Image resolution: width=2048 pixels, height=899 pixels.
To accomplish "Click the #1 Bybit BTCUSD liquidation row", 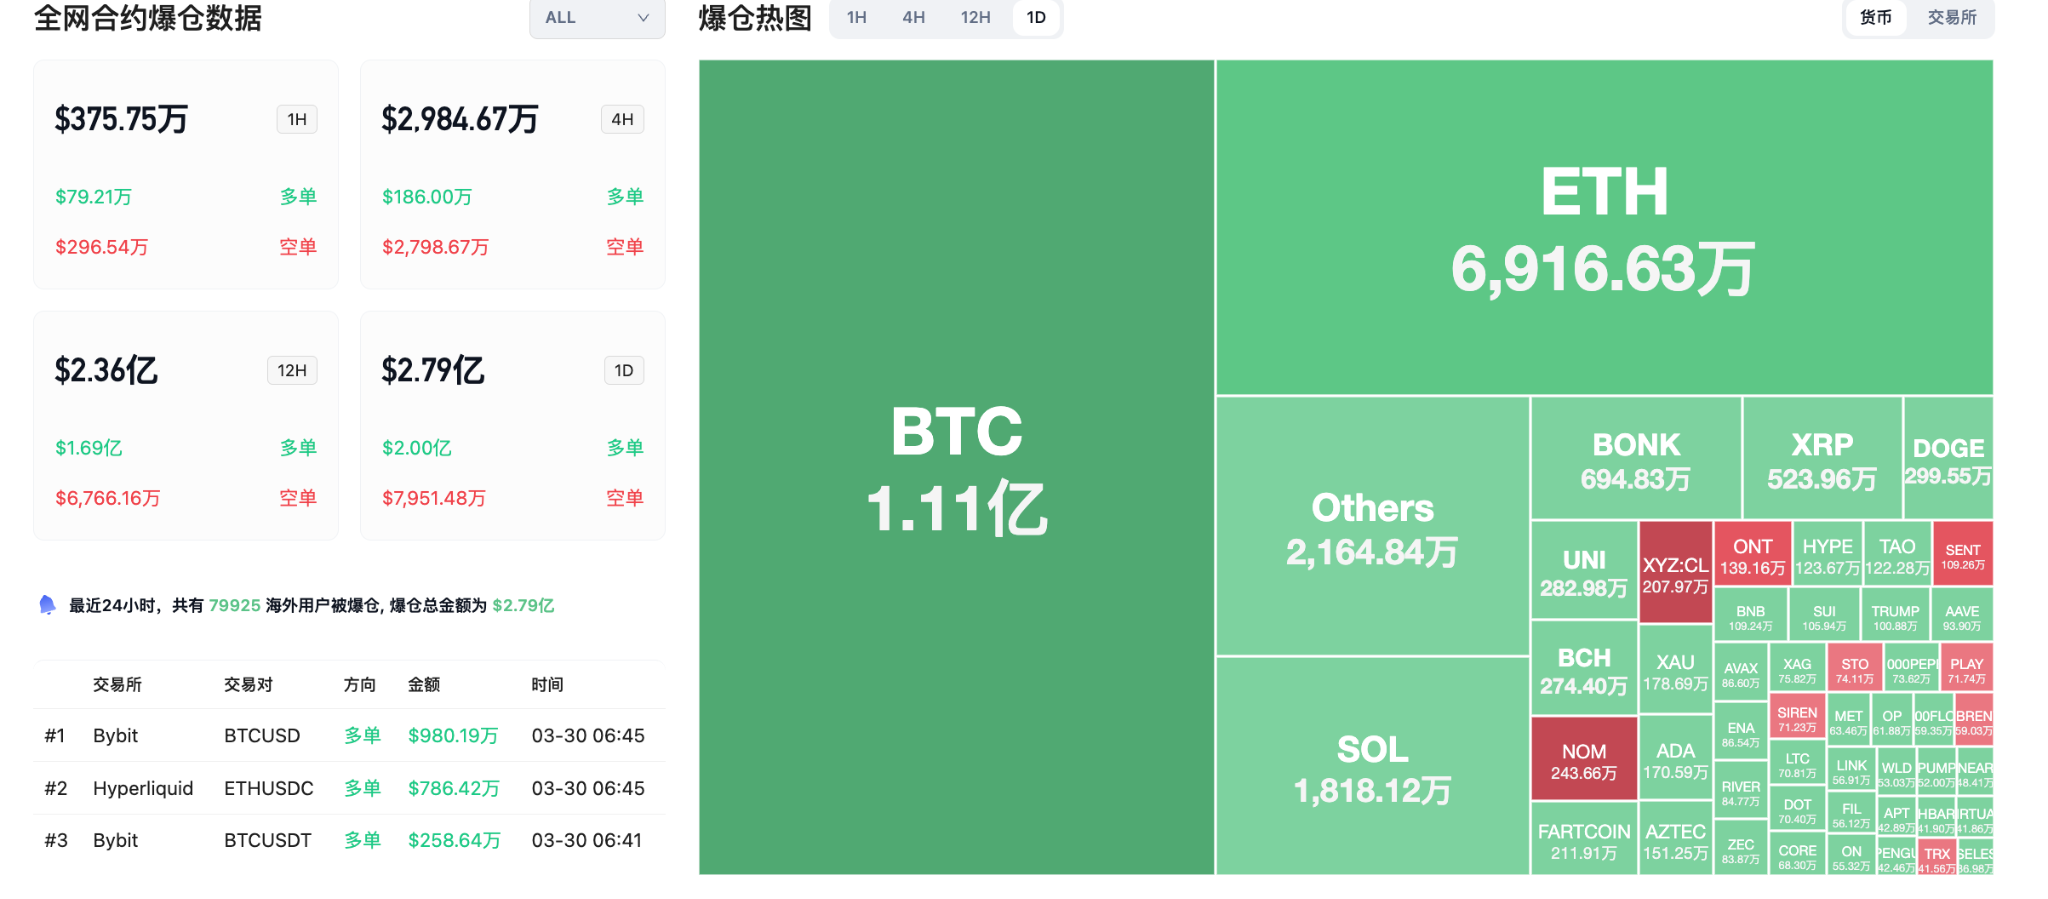I will [348, 736].
